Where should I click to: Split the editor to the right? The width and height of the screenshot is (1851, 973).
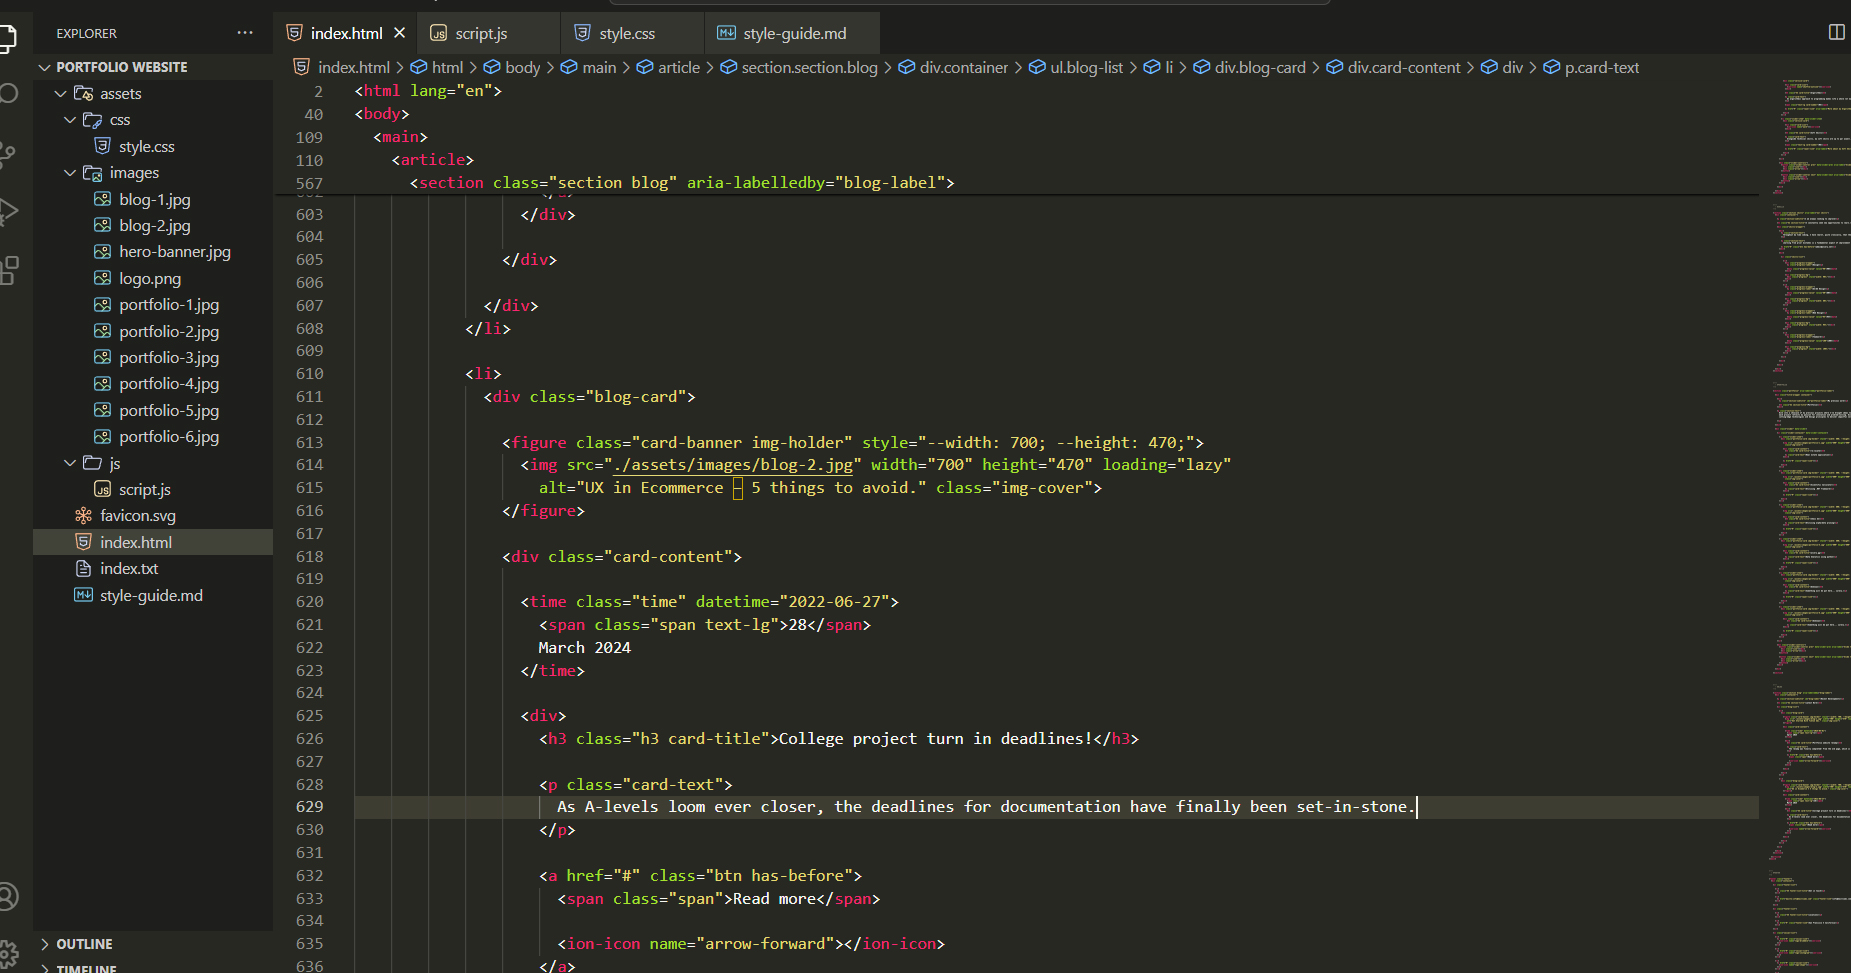coord(1836,33)
